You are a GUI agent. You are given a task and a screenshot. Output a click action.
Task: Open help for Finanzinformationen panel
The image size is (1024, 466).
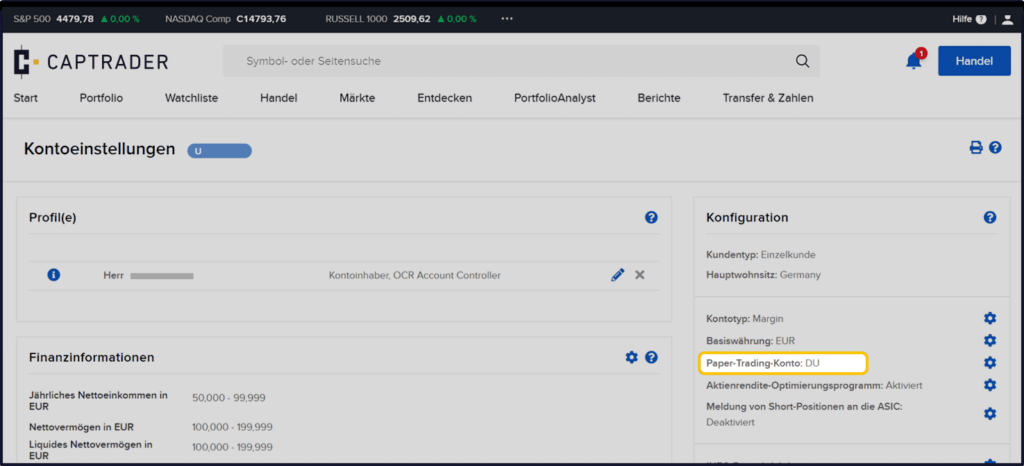[651, 357]
